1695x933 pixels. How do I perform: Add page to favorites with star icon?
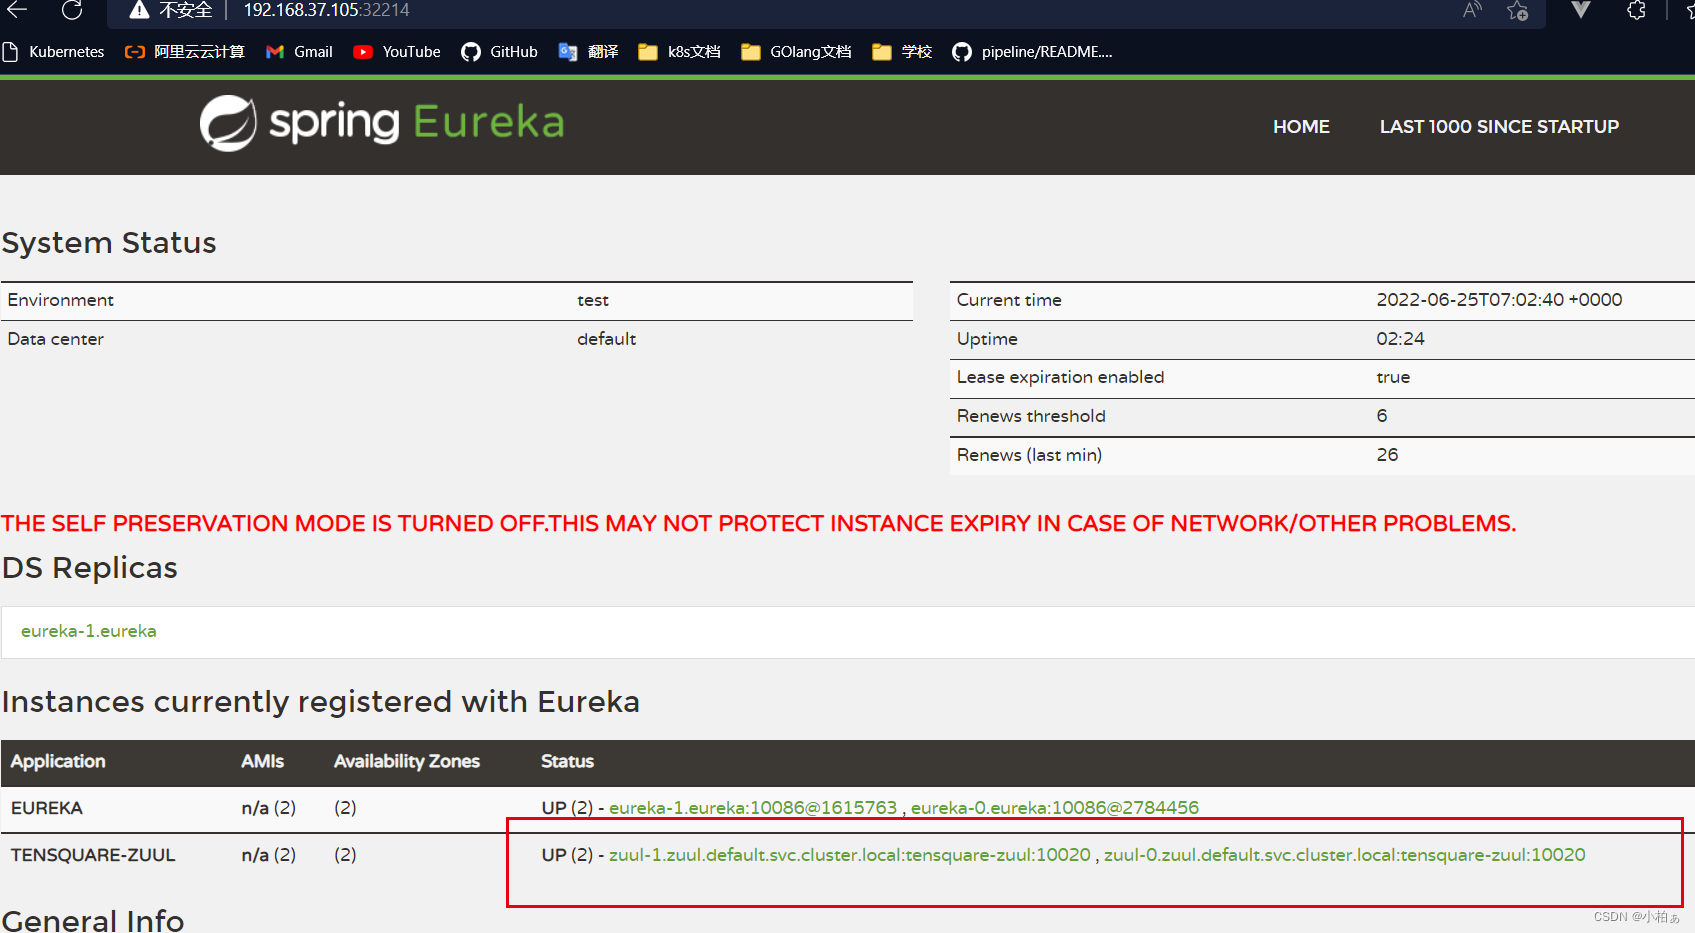[1517, 10]
